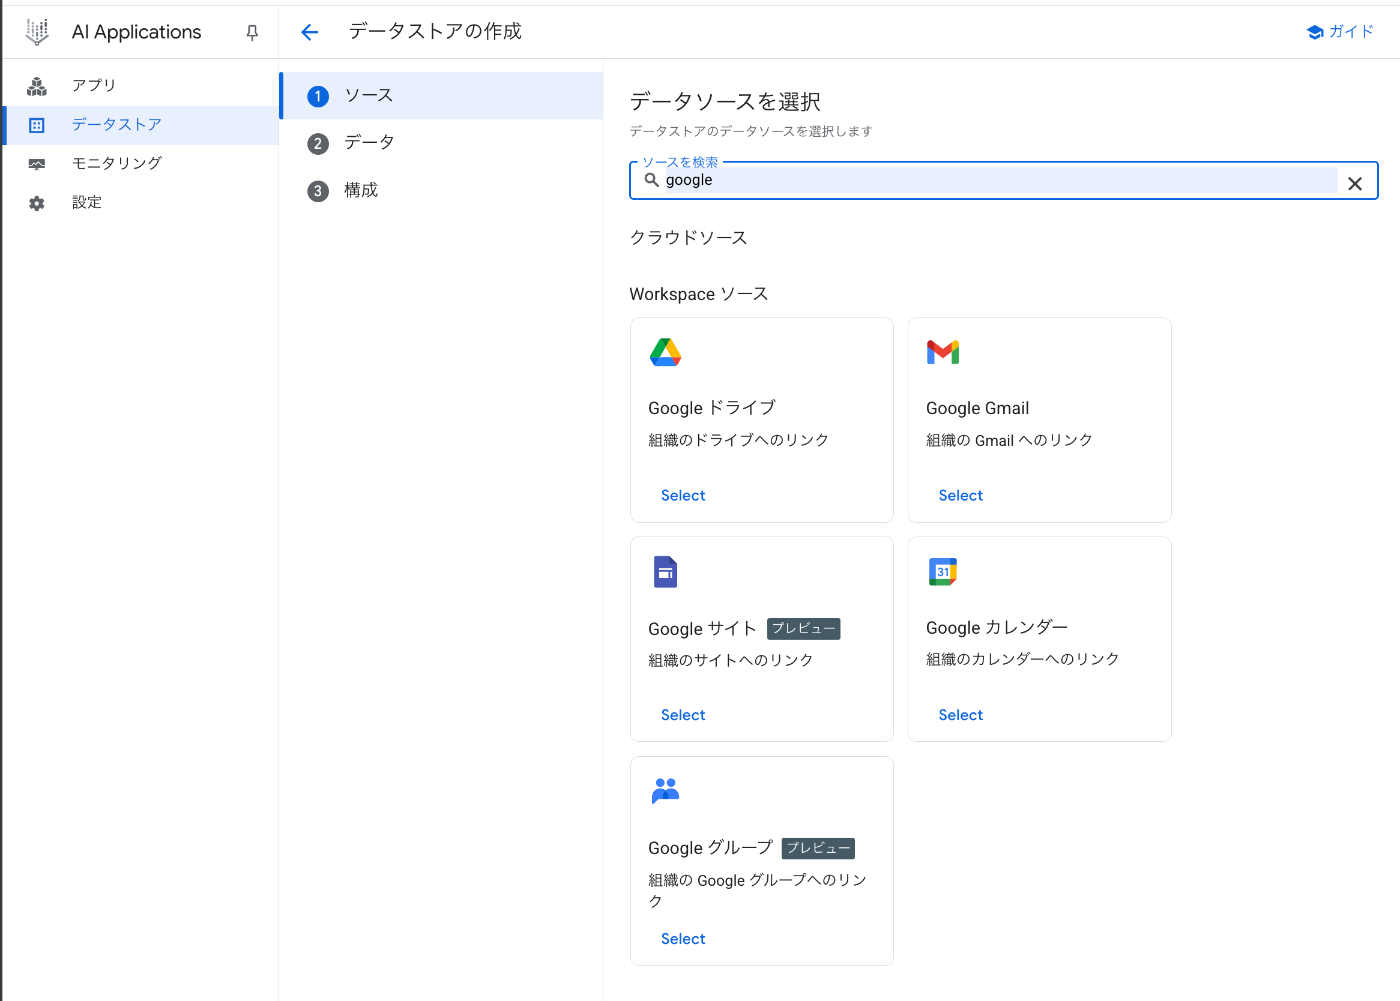Click the モニタリング sidebar icon
1400x1001 pixels.
(37, 164)
